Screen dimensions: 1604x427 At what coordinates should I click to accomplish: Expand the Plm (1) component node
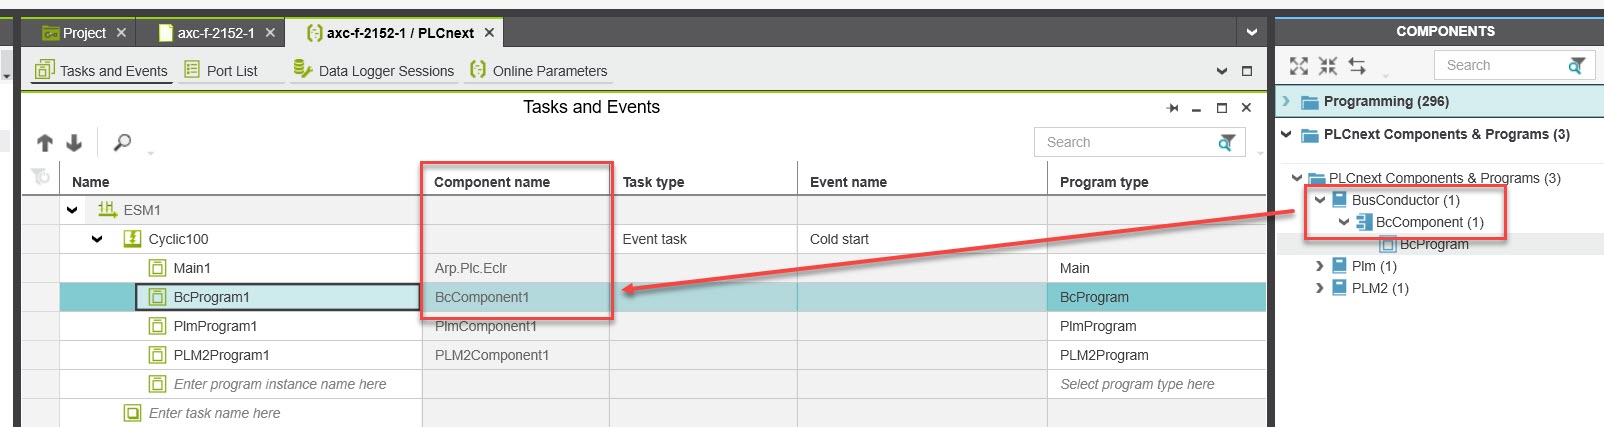[1320, 266]
